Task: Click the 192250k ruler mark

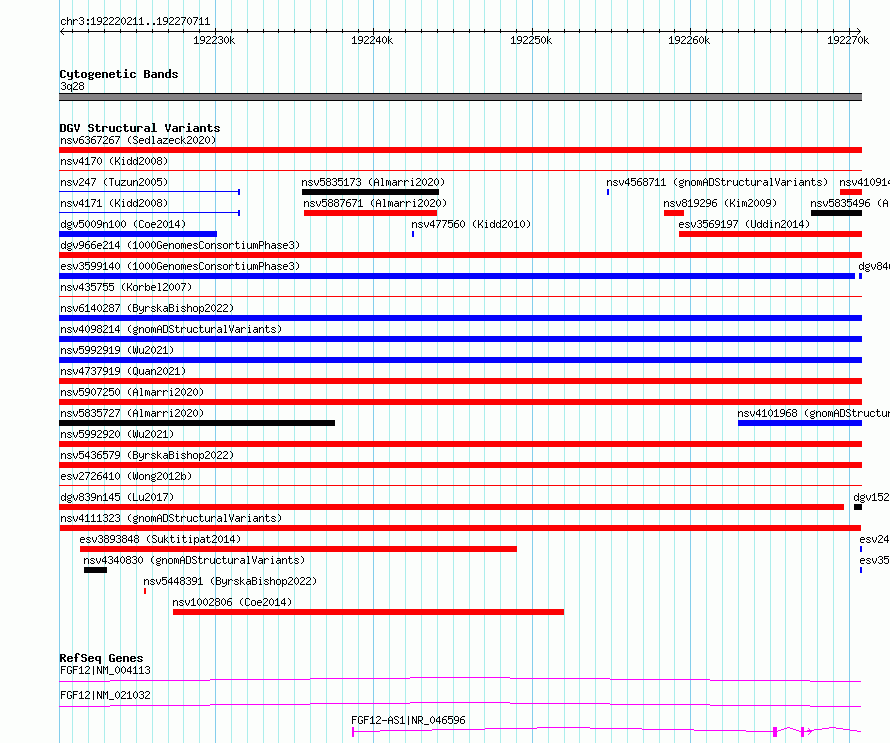Action: pos(531,40)
